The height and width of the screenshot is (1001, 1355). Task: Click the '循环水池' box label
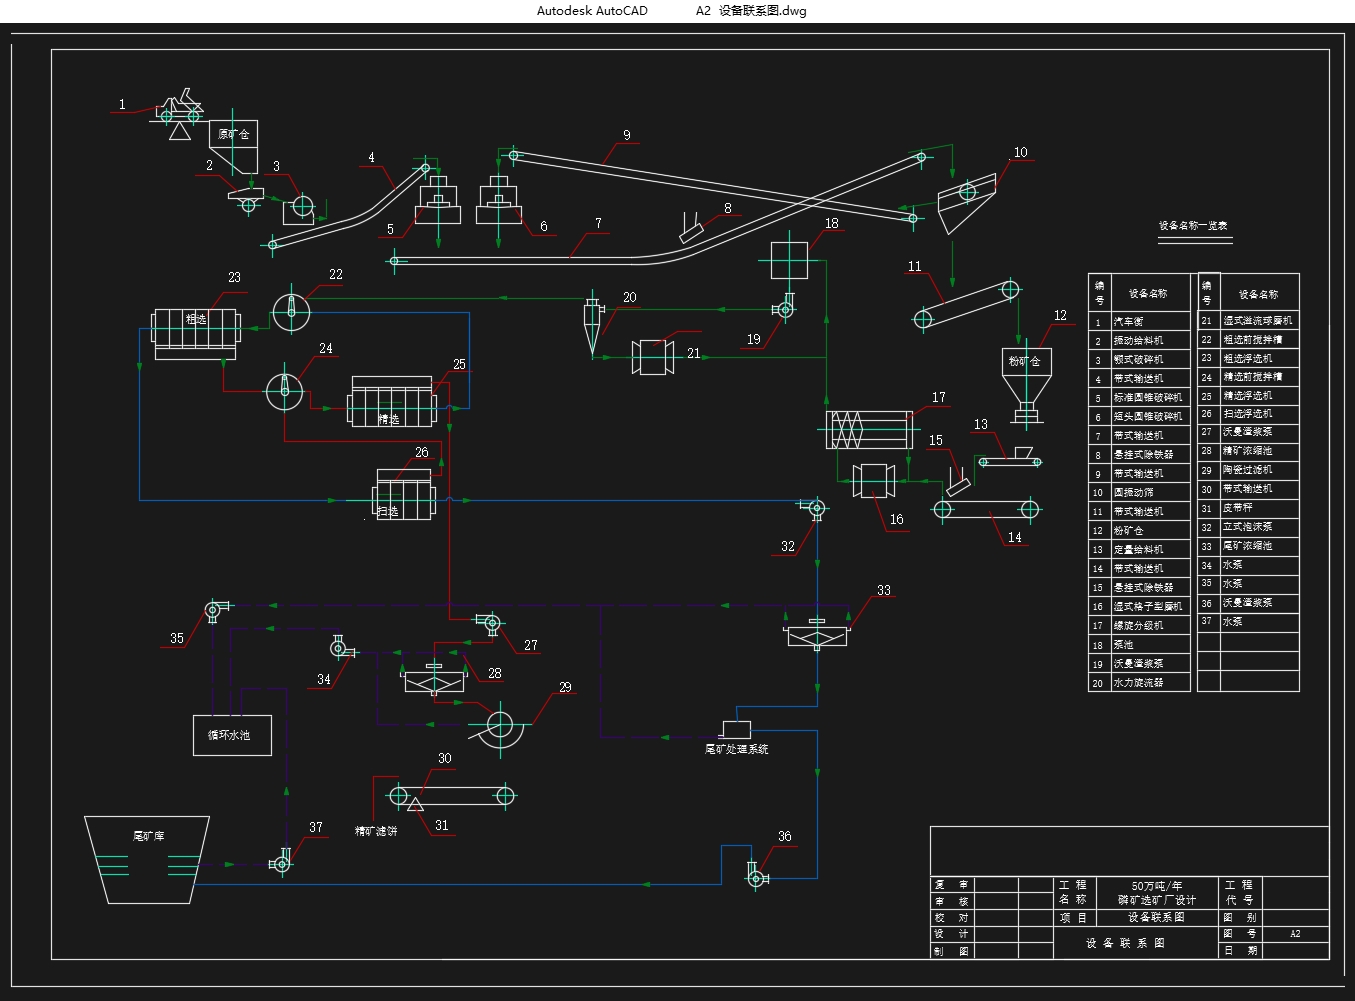pyautogui.click(x=229, y=735)
